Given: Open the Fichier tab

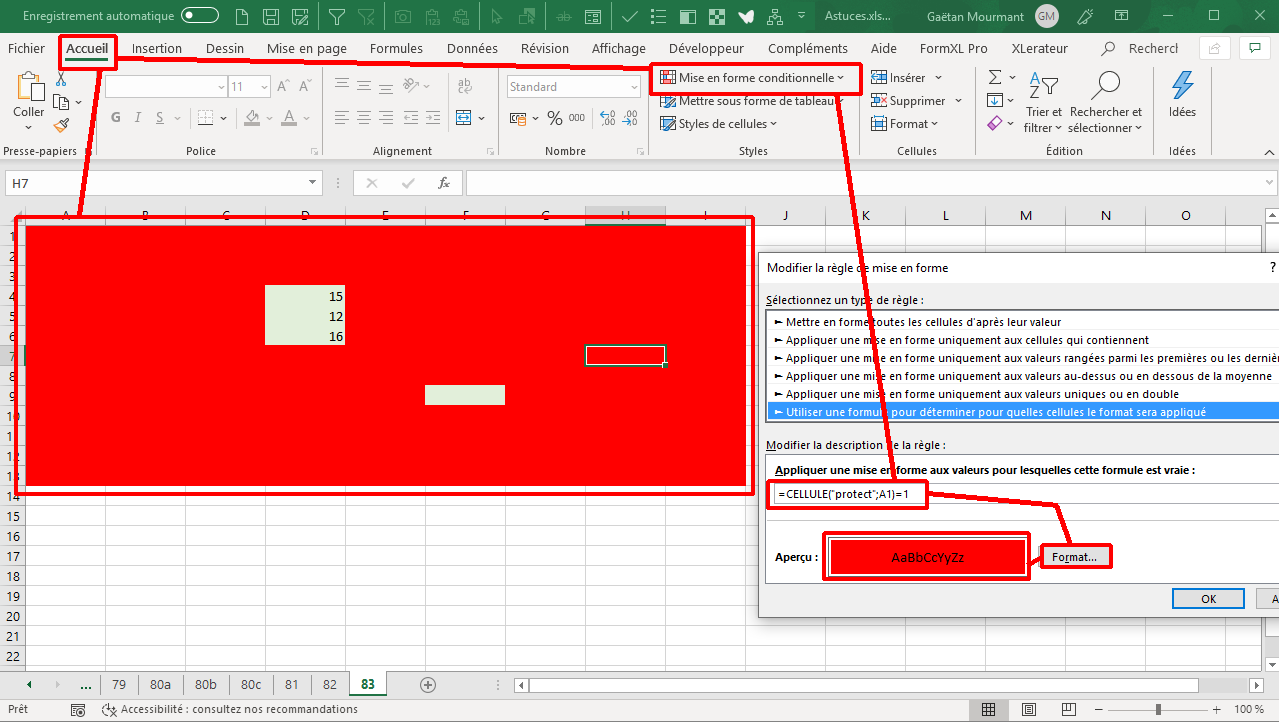Looking at the screenshot, I should (x=27, y=48).
